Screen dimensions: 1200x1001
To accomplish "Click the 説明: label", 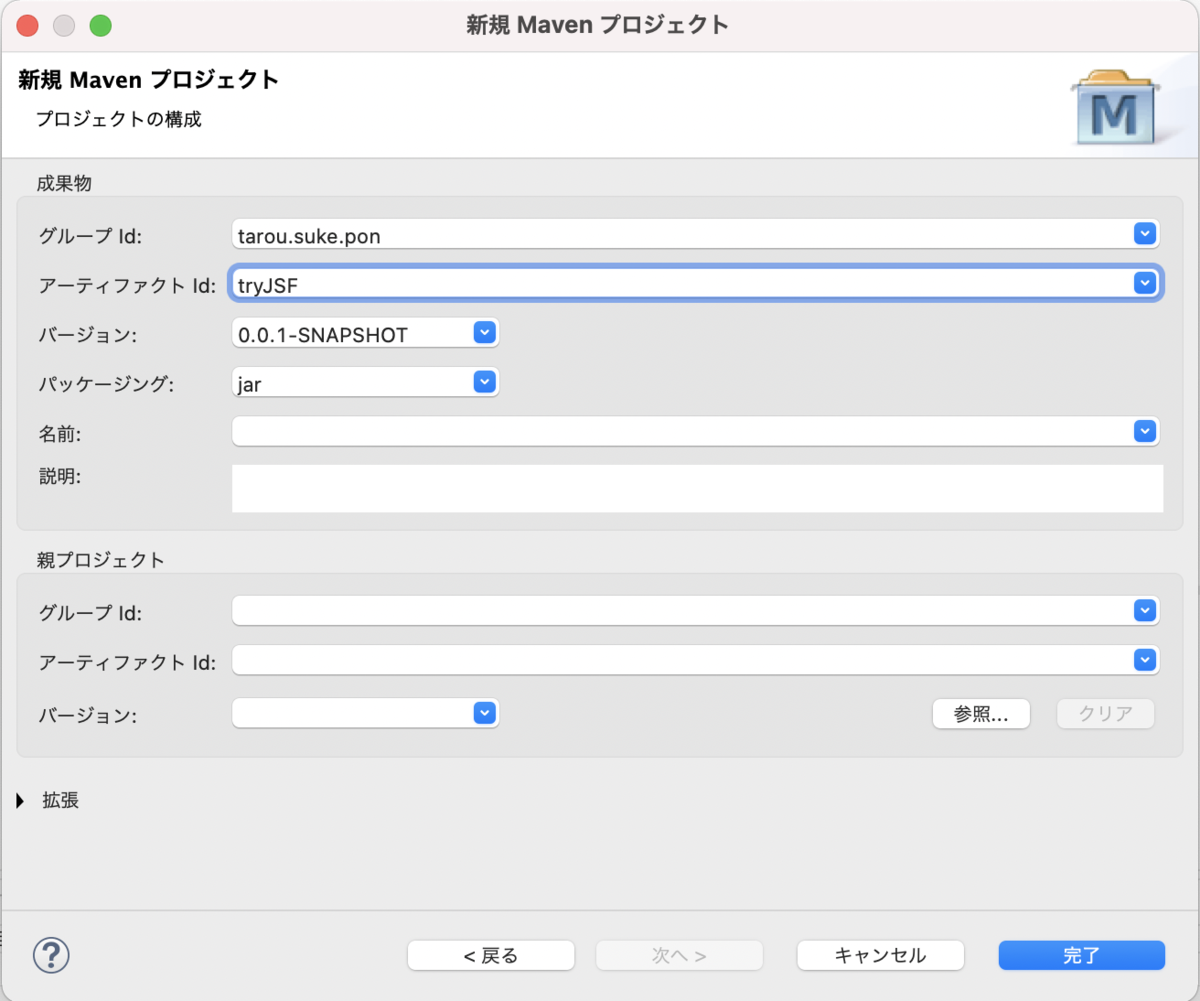I will click(x=59, y=476).
